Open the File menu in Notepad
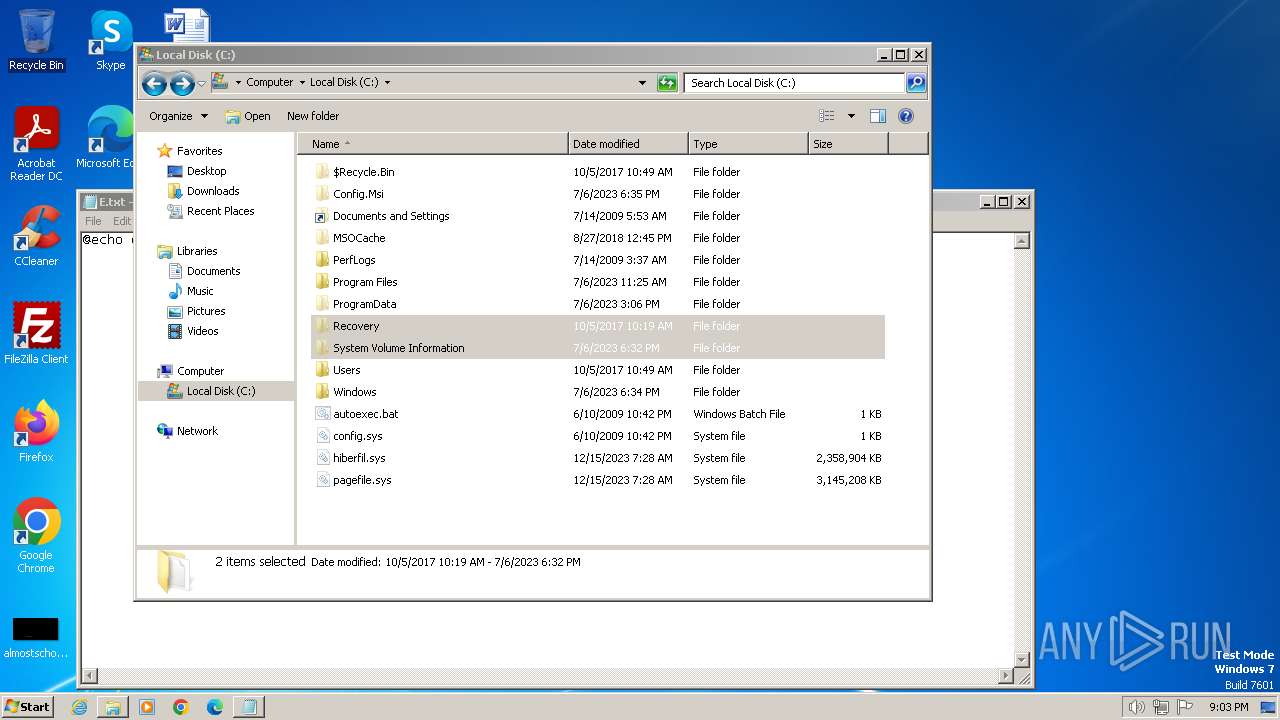Viewport: 1280px width, 720px height. [x=93, y=221]
